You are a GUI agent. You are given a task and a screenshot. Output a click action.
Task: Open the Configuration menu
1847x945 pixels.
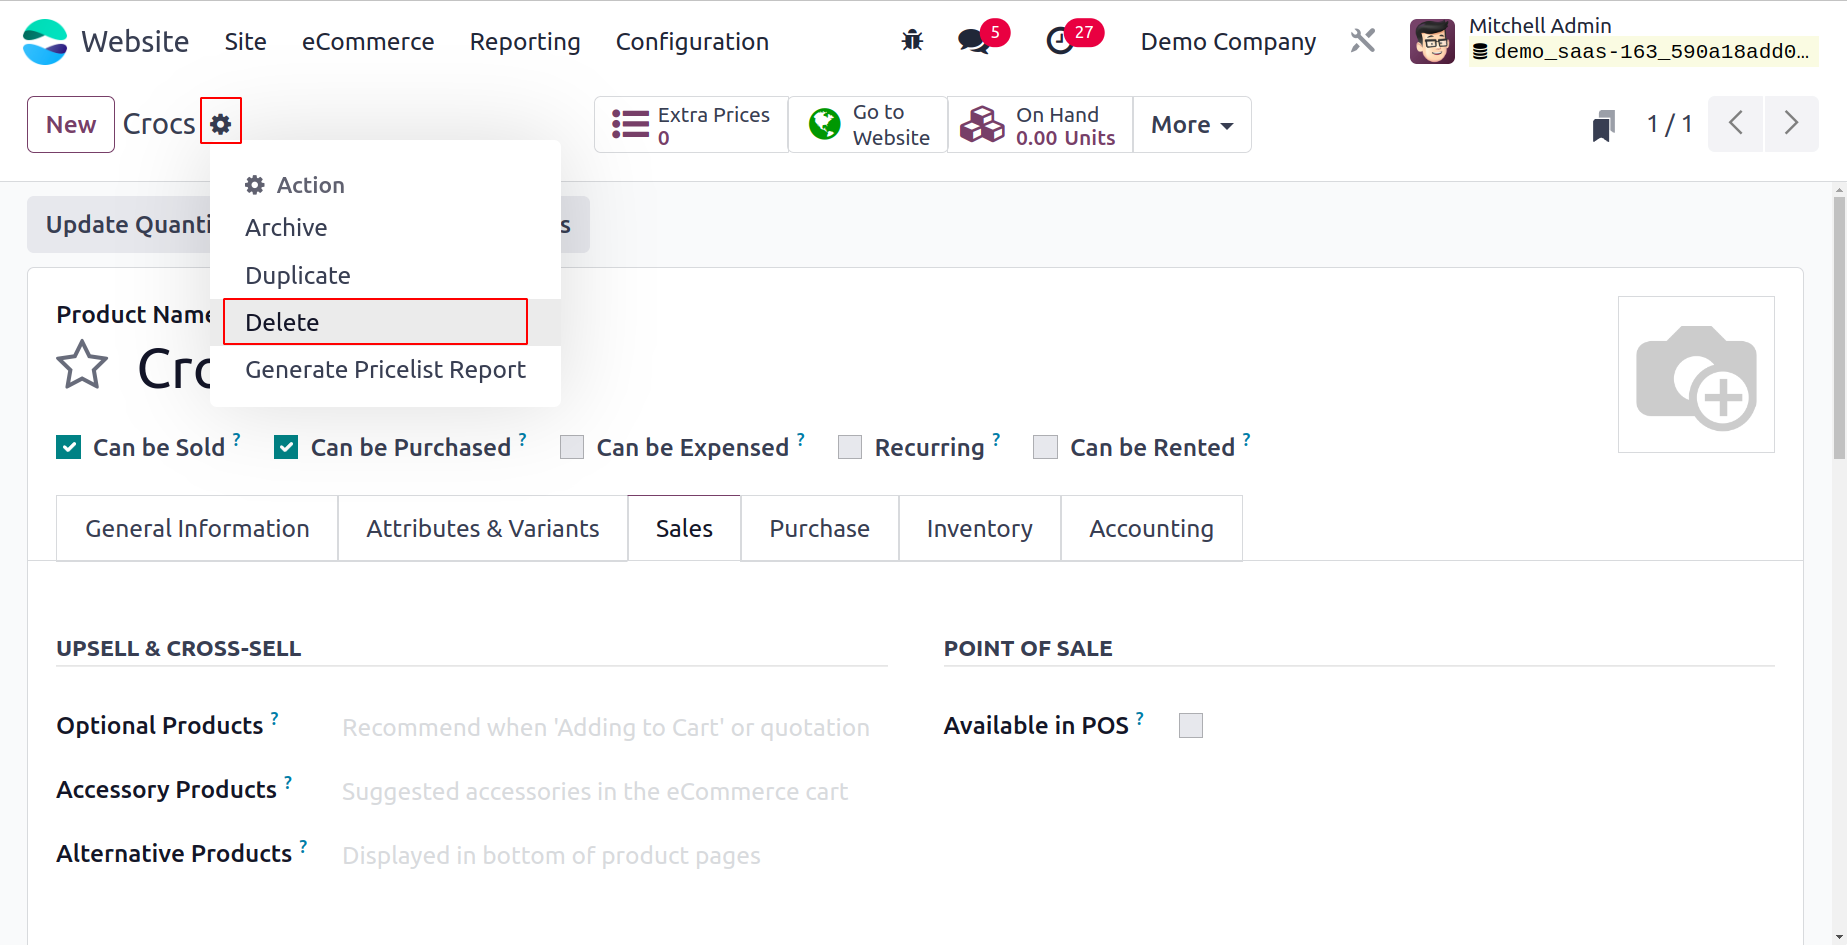coord(692,42)
